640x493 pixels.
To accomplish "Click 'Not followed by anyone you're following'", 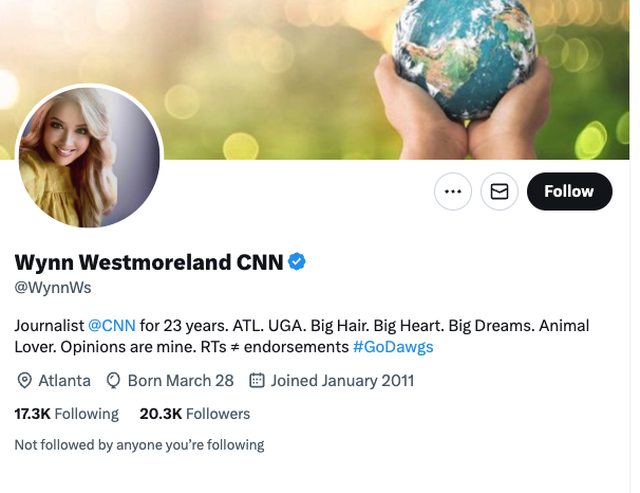I will [139, 445].
